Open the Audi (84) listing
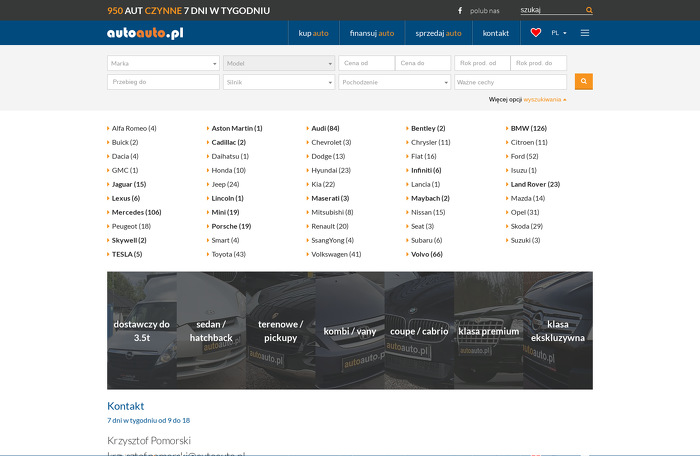Image resolution: width=700 pixels, height=456 pixels. click(325, 128)
